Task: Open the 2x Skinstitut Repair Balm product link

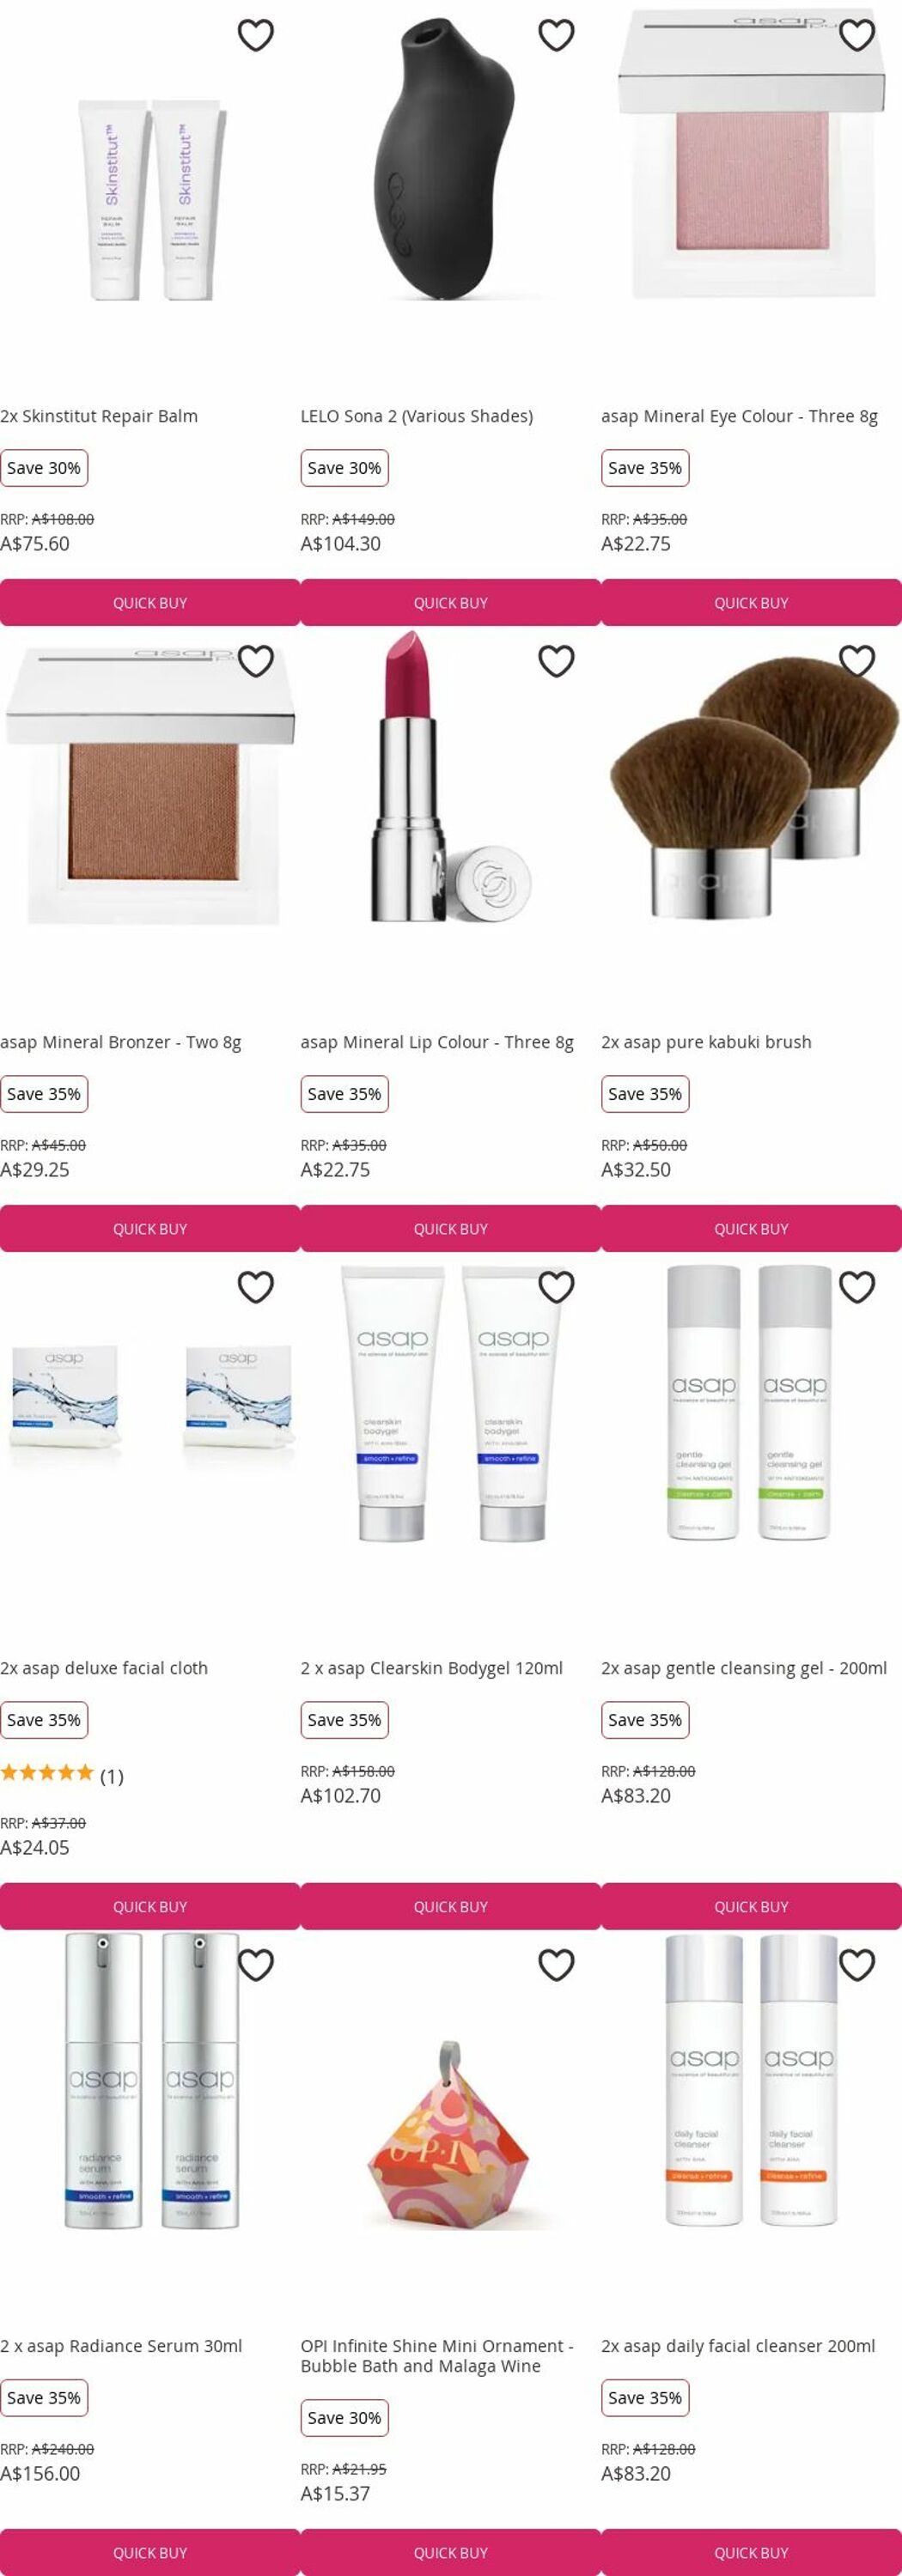Action: [x=99, y=416]
